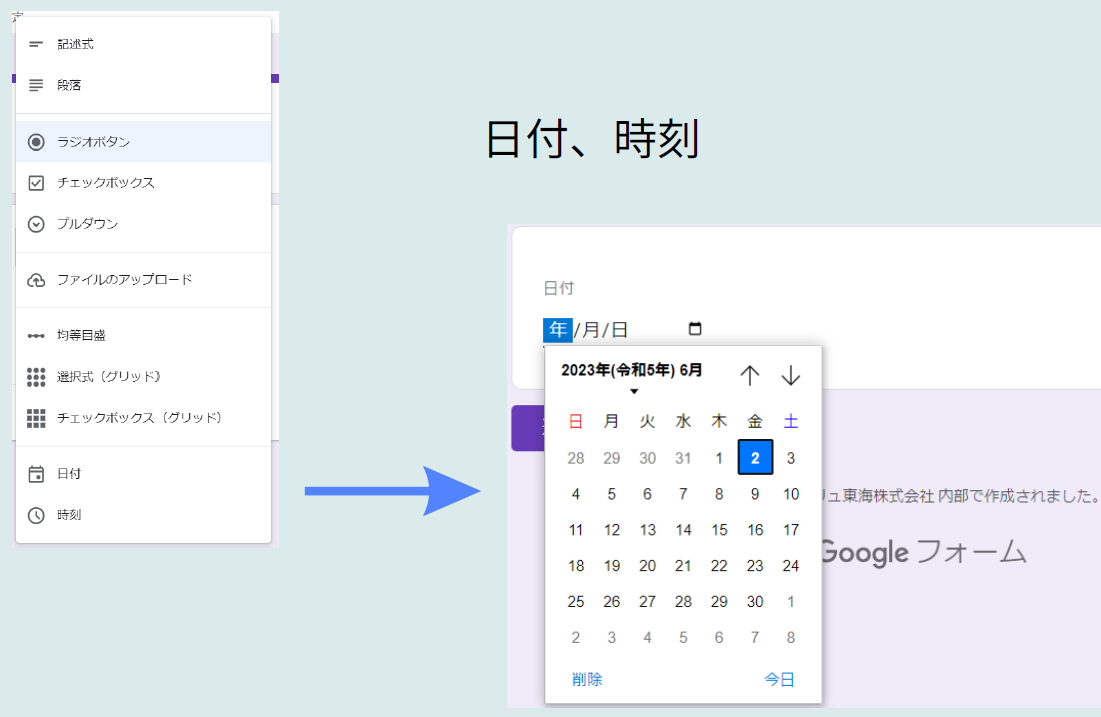Select the 均等目盛 linear scale icon
The image size is (1101, 717).
36,336
